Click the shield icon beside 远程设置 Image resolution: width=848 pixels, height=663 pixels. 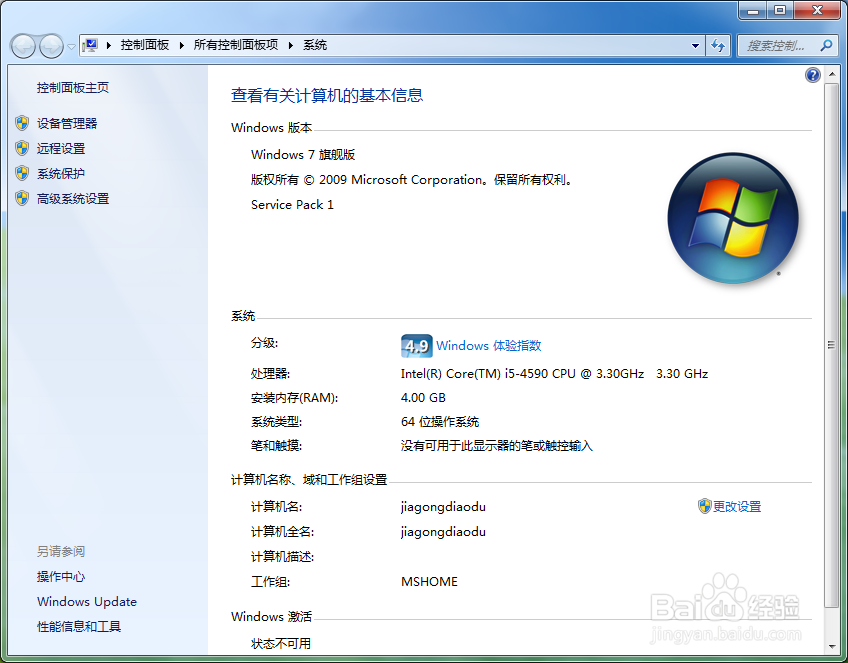pyautogui.click(x=22, y=147)
